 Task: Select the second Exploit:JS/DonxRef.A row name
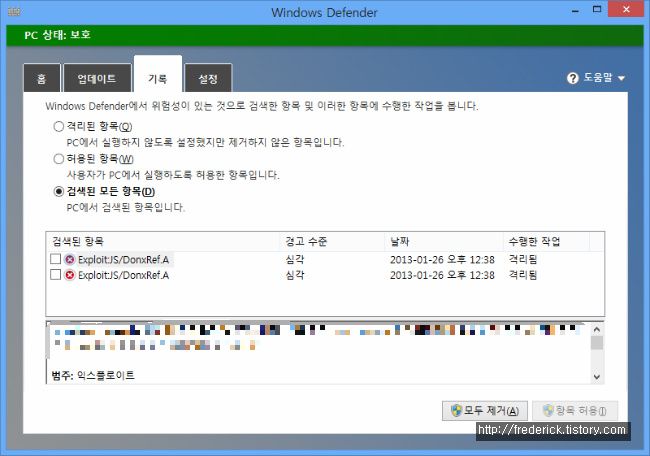[x=124, y=275]
